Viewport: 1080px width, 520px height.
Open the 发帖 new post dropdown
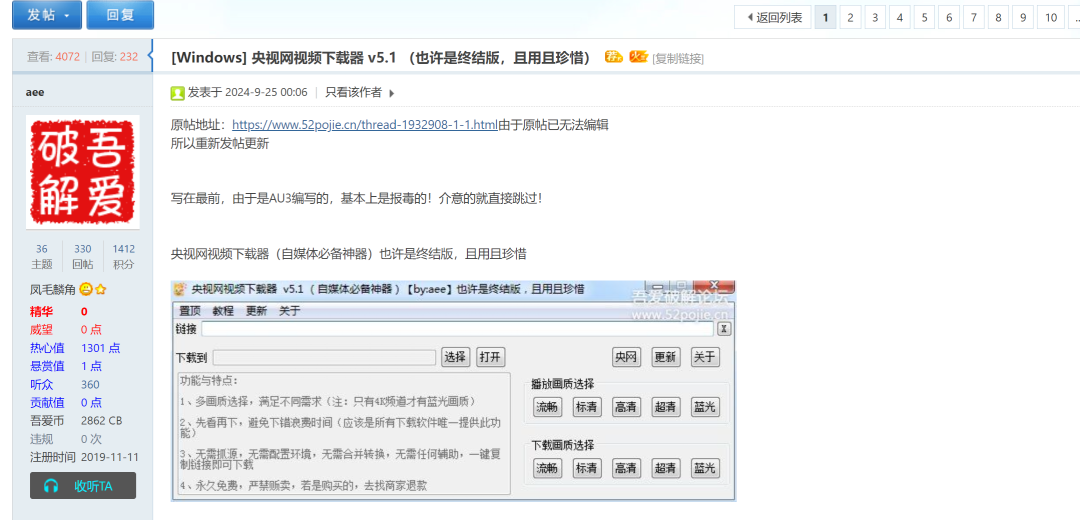pyautogui.click(x=47, y=15)
